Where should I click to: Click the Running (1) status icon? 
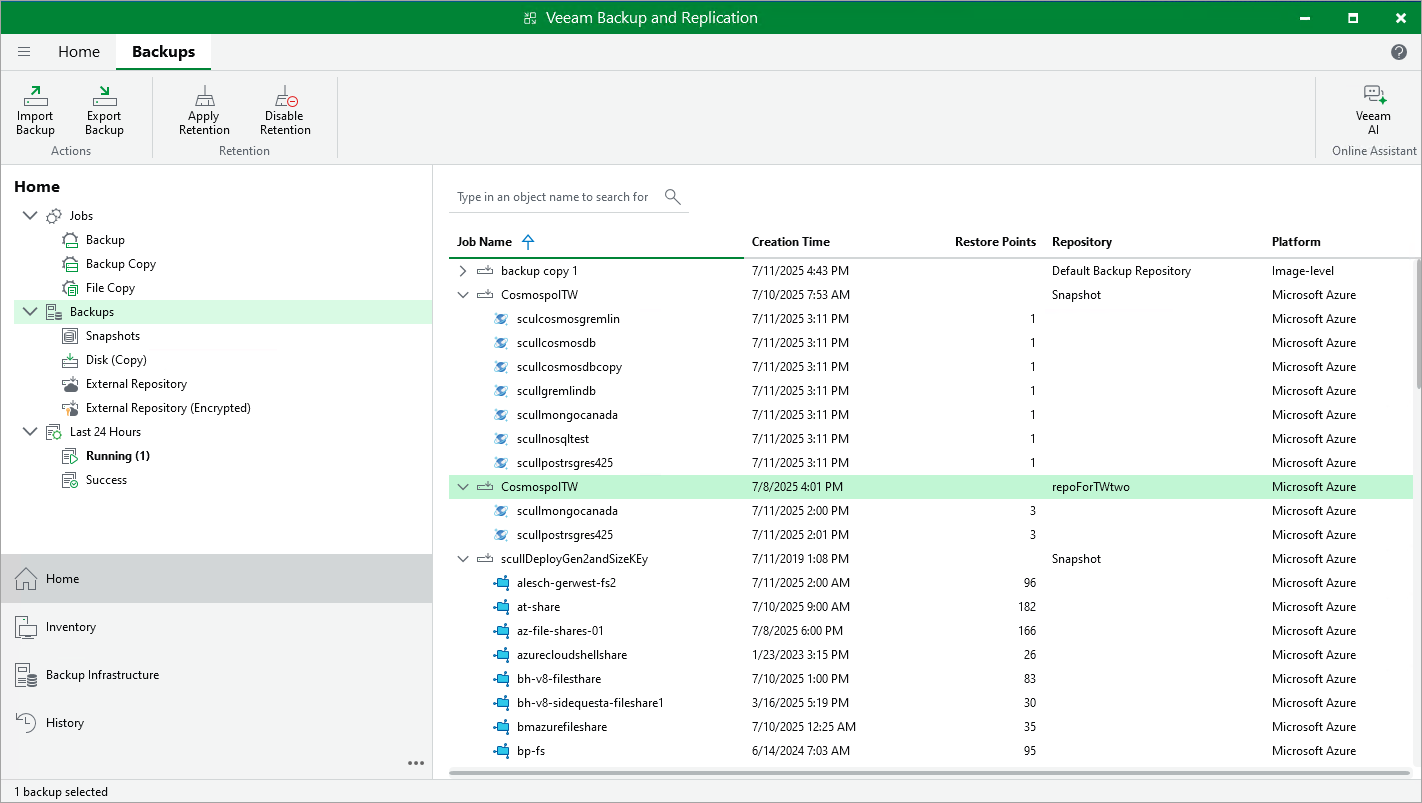70,456
